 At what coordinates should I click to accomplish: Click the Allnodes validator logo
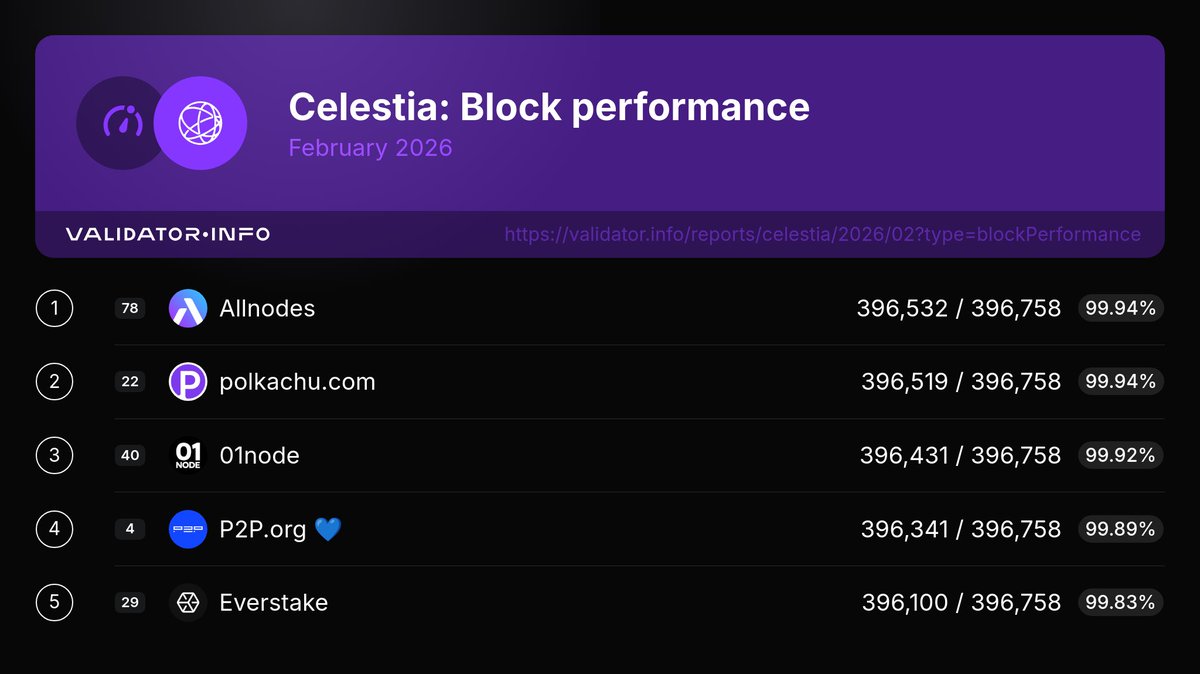188,308
